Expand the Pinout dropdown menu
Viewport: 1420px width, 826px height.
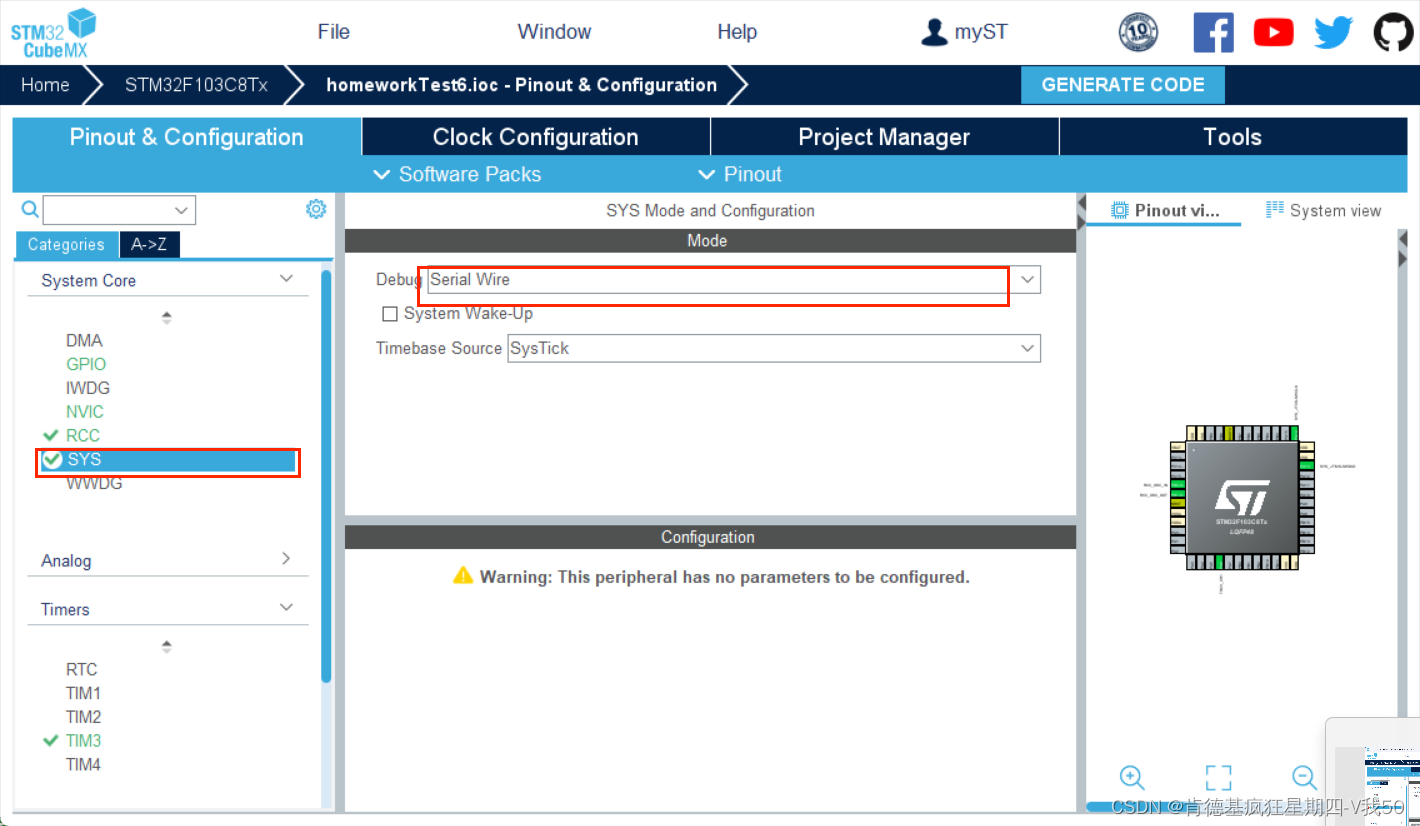(739, 174)
